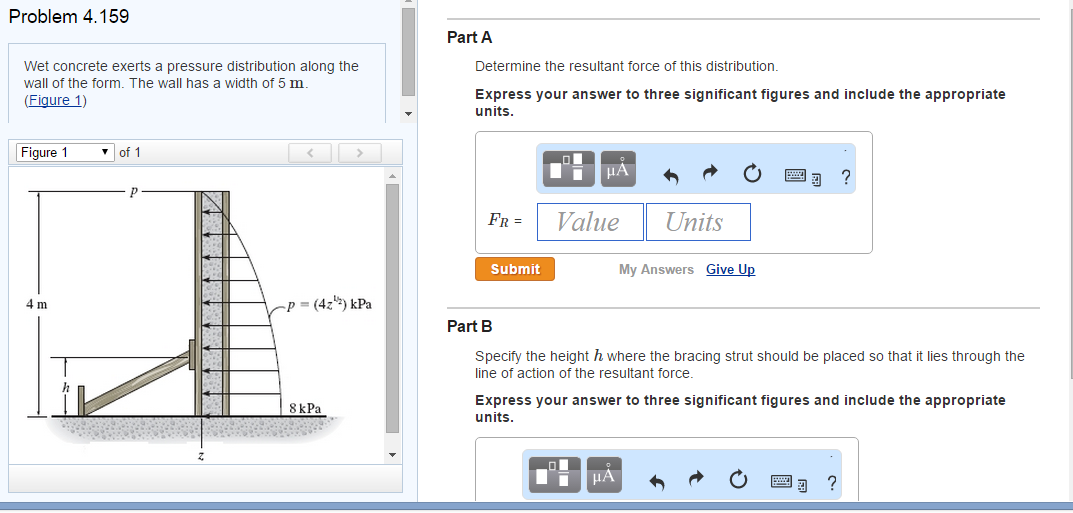Go to previous figure arrow button
This screenshot has width=1073, height=513.
(x=310, y=153)
